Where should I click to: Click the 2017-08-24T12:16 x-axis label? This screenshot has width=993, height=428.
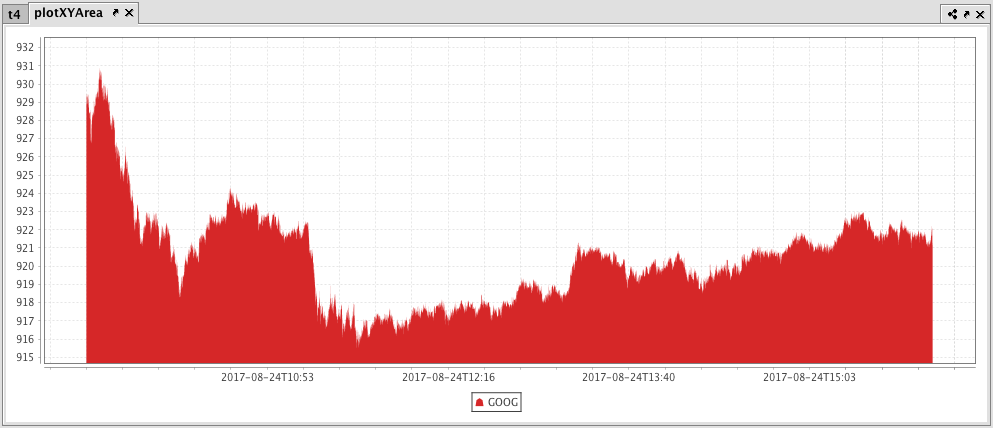[448, 377]
